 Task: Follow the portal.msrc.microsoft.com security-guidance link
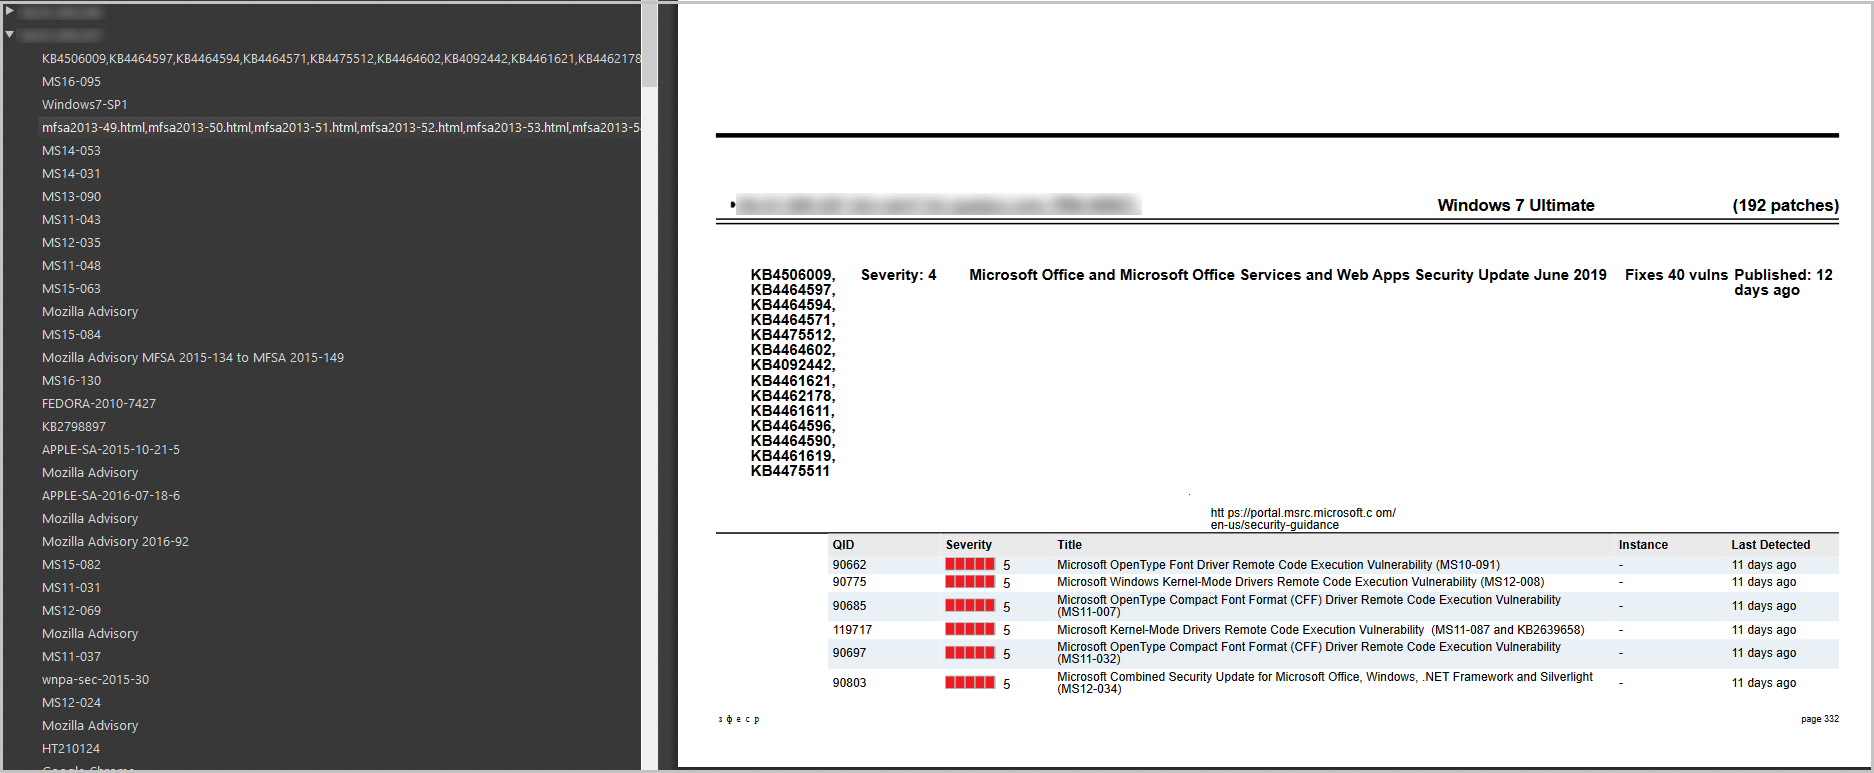pos(1303,519)
